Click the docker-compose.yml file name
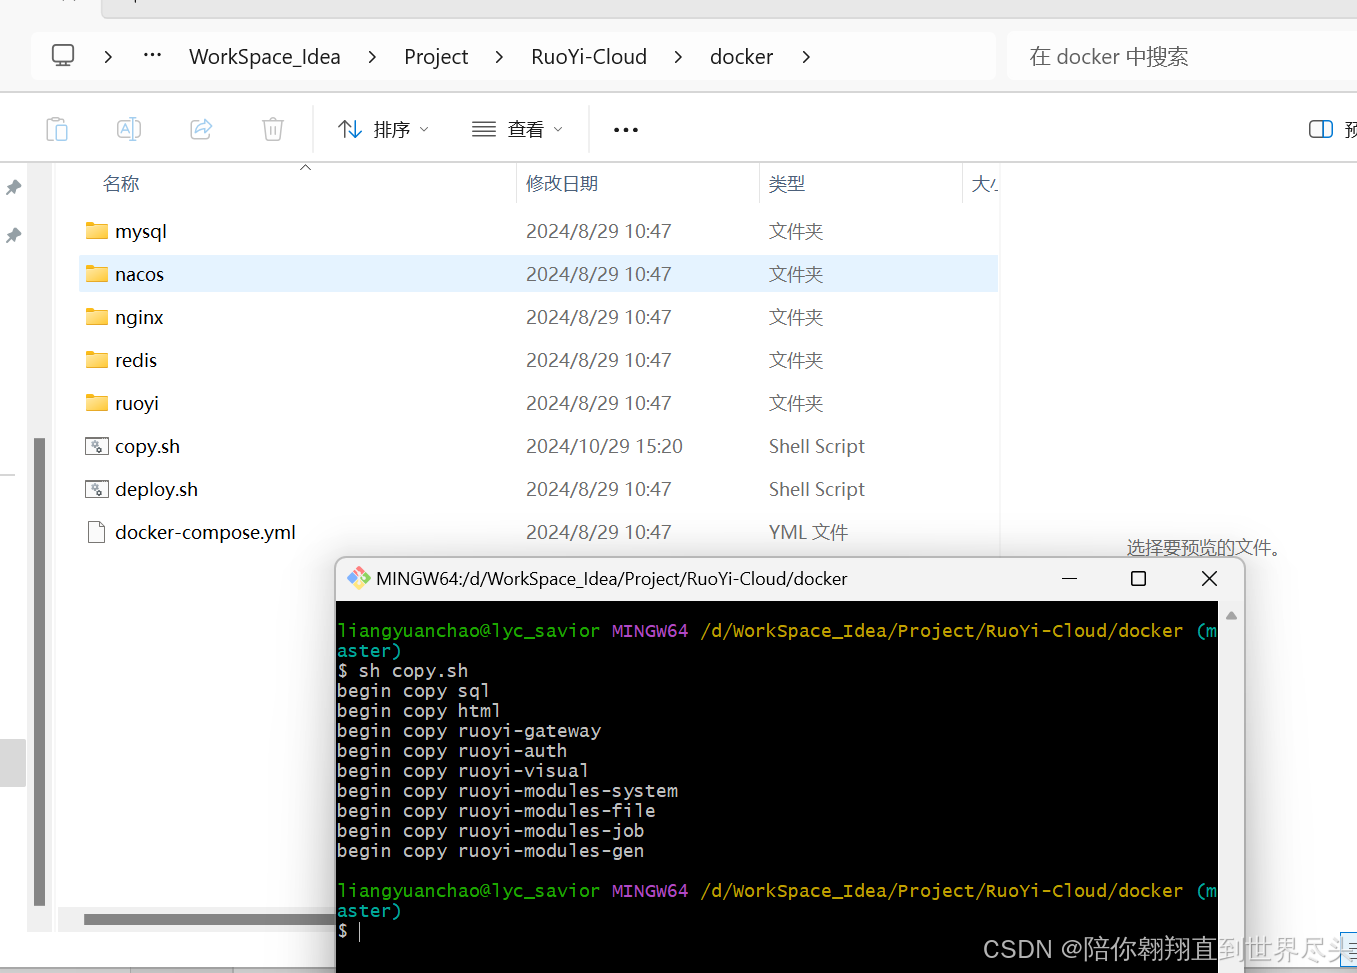 coord(205,533)
